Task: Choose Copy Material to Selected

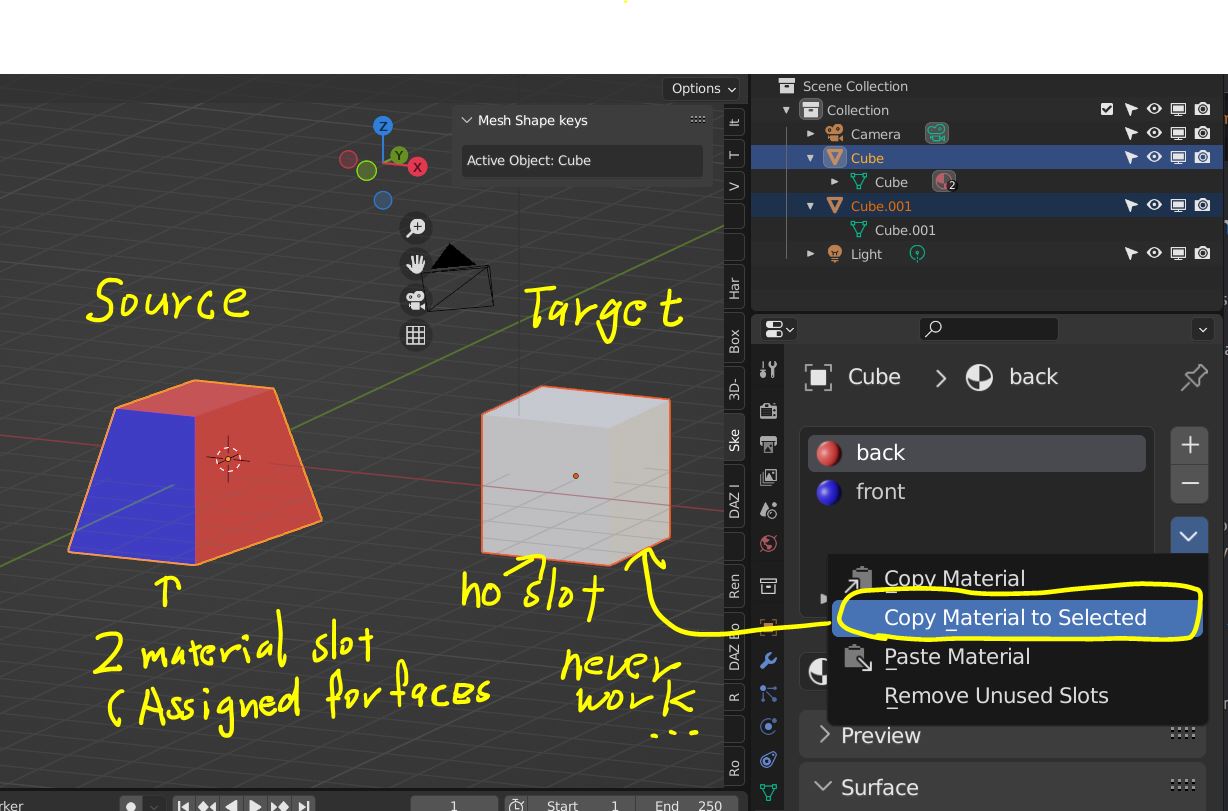Action: click(1018, 617)
